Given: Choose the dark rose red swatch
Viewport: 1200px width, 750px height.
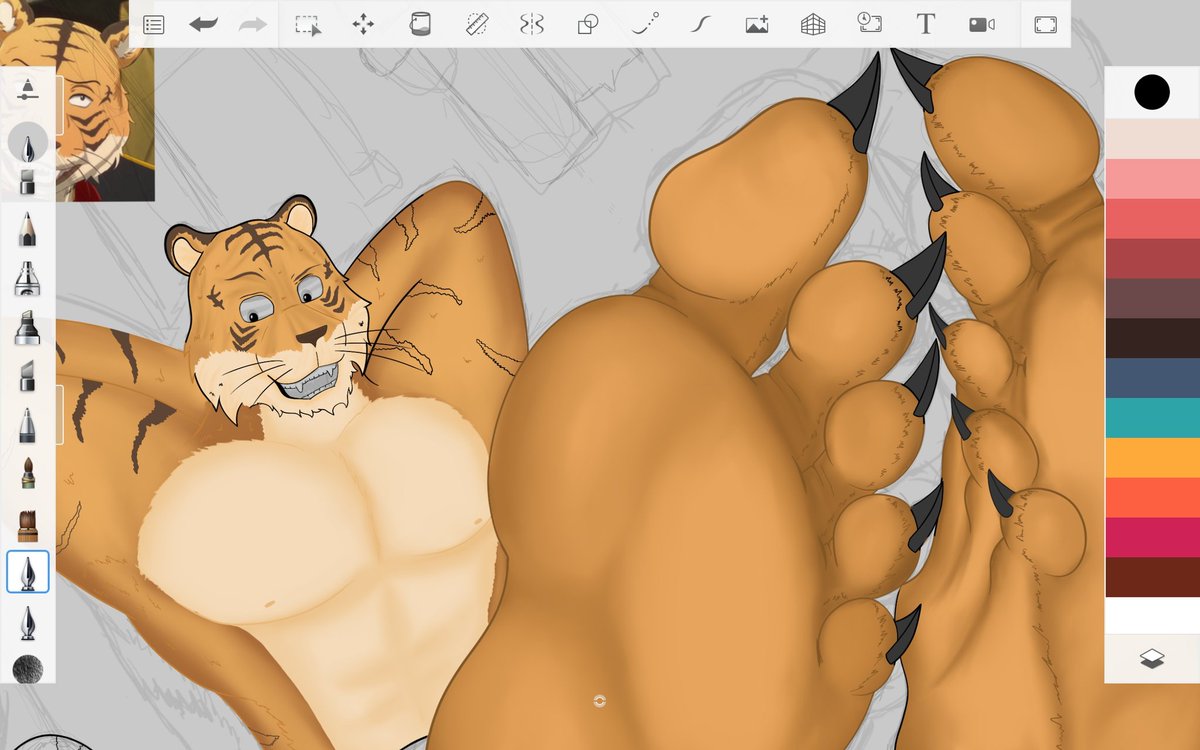Looking at the screenshot, I should [1152, 258].
